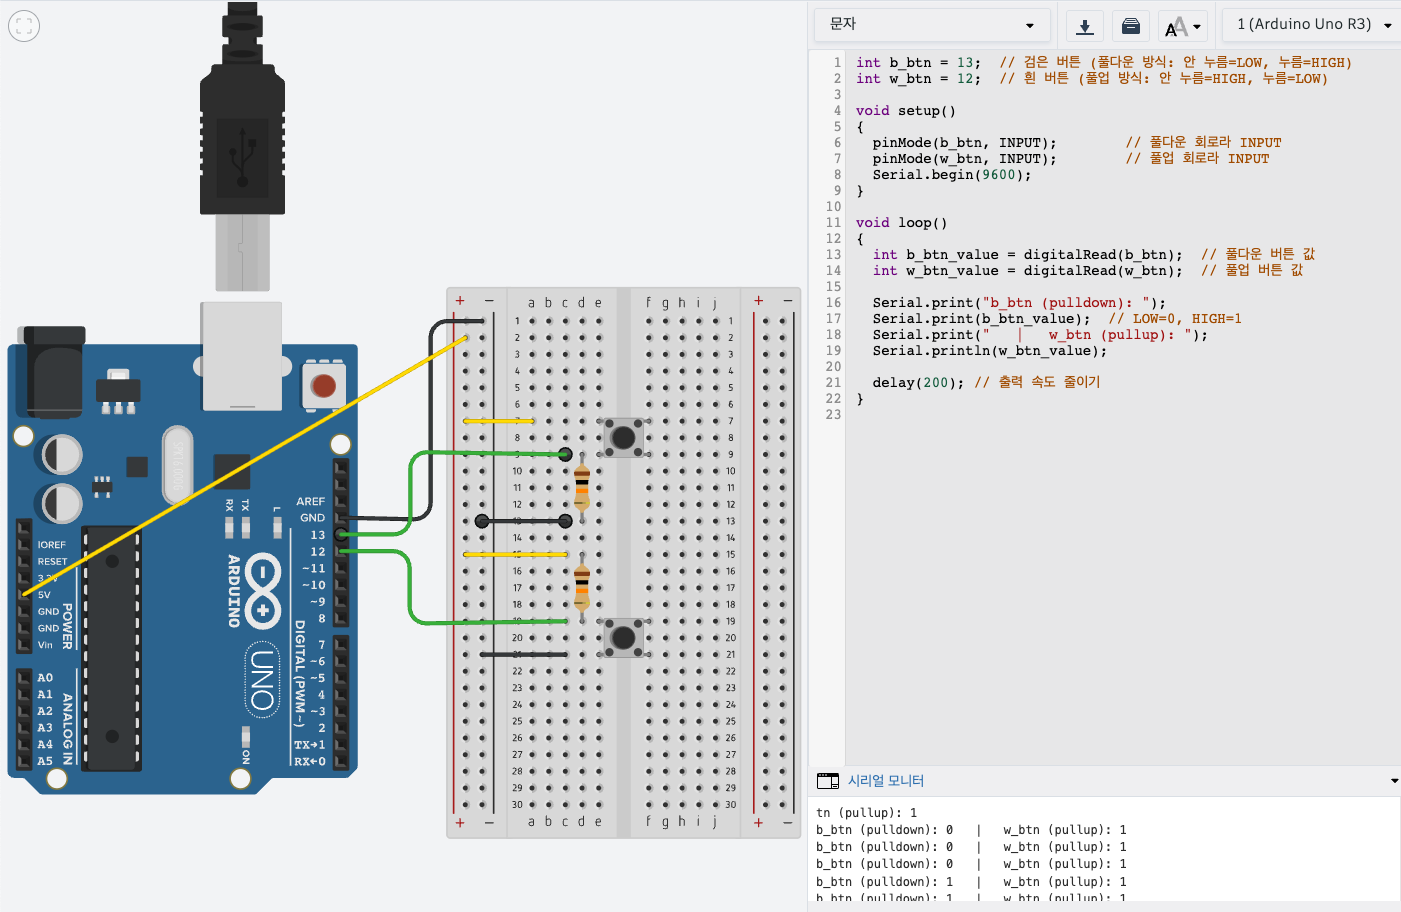Open the Arduino Uno R3 board selector
This screenshot has height=912, width=1401.
[1312, 25]
